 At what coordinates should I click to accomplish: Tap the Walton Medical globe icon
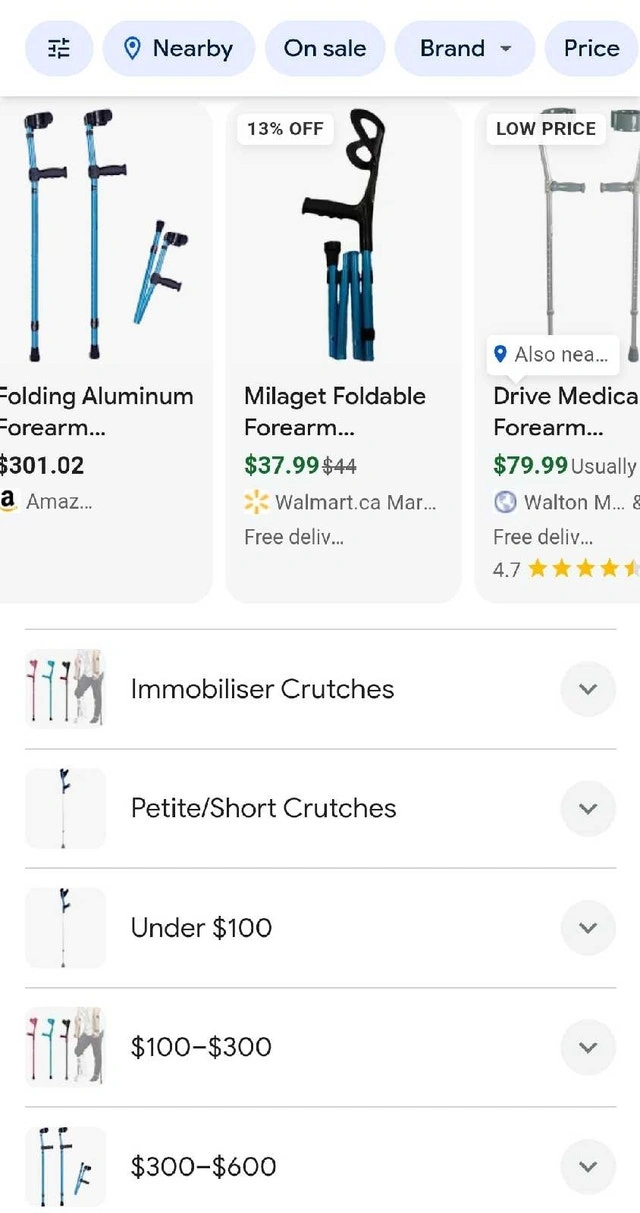click(x=506, y=502)
